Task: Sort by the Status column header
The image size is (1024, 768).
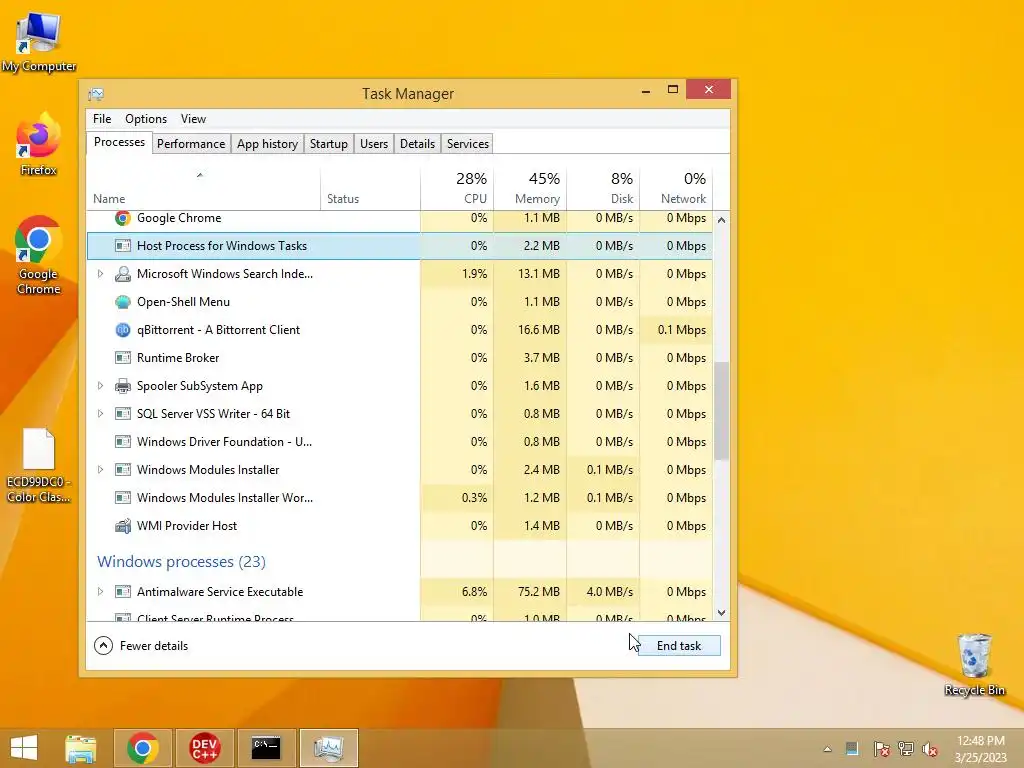Action: 370,189
